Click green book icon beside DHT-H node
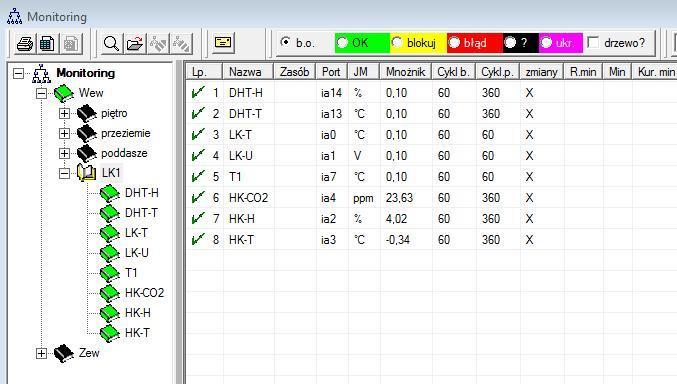 (x=110, y=193)
